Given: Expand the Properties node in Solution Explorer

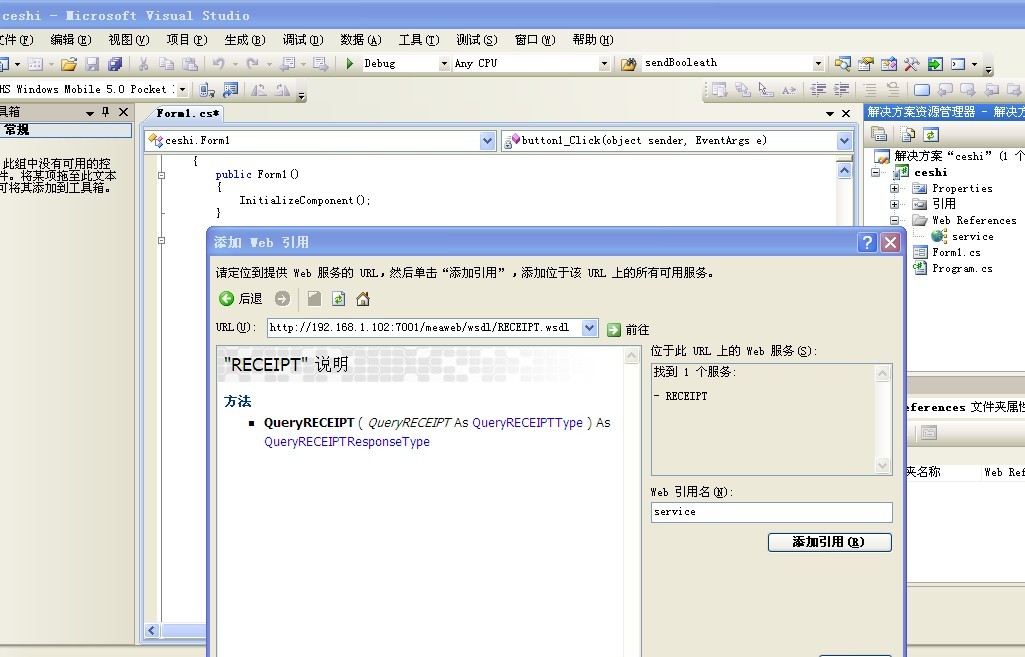Looking at the screenshot, I should coord(894,188).
